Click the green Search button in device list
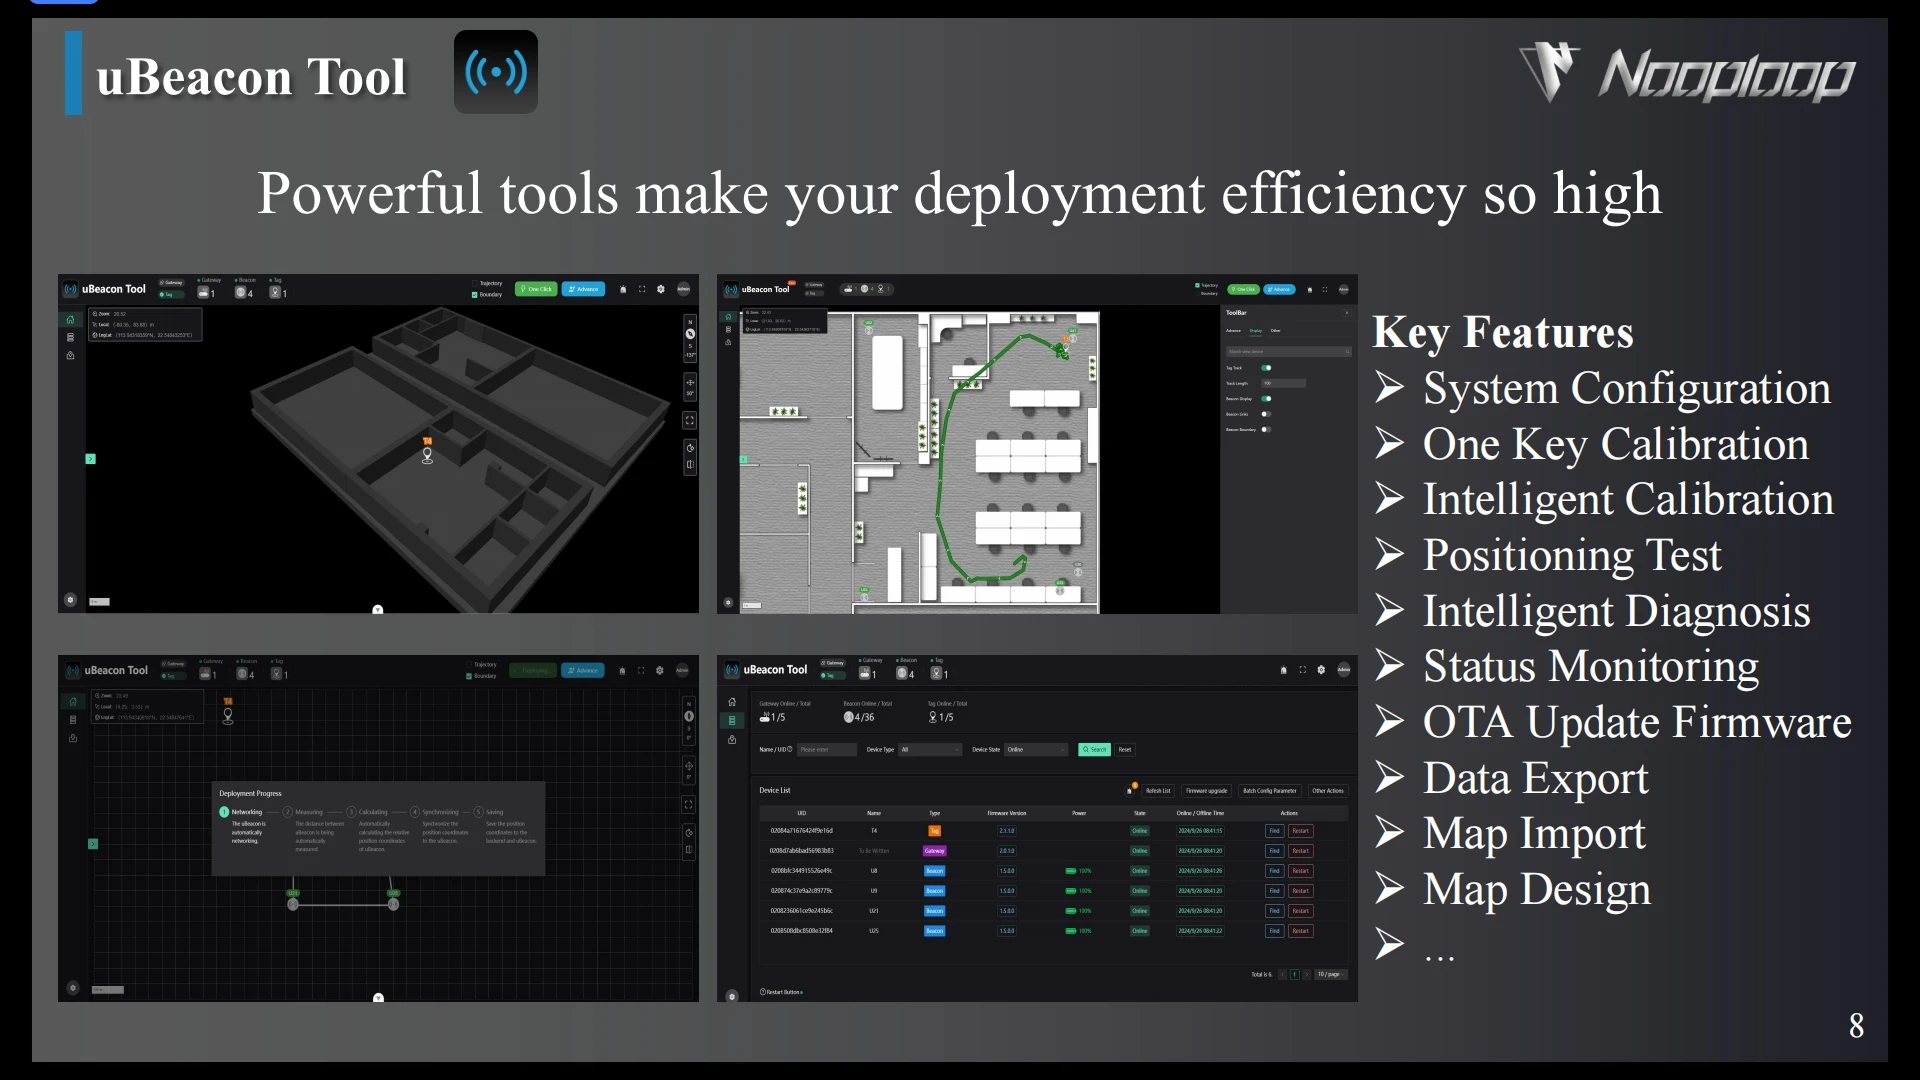1920x1080 pixels. tap(1094, 750)
